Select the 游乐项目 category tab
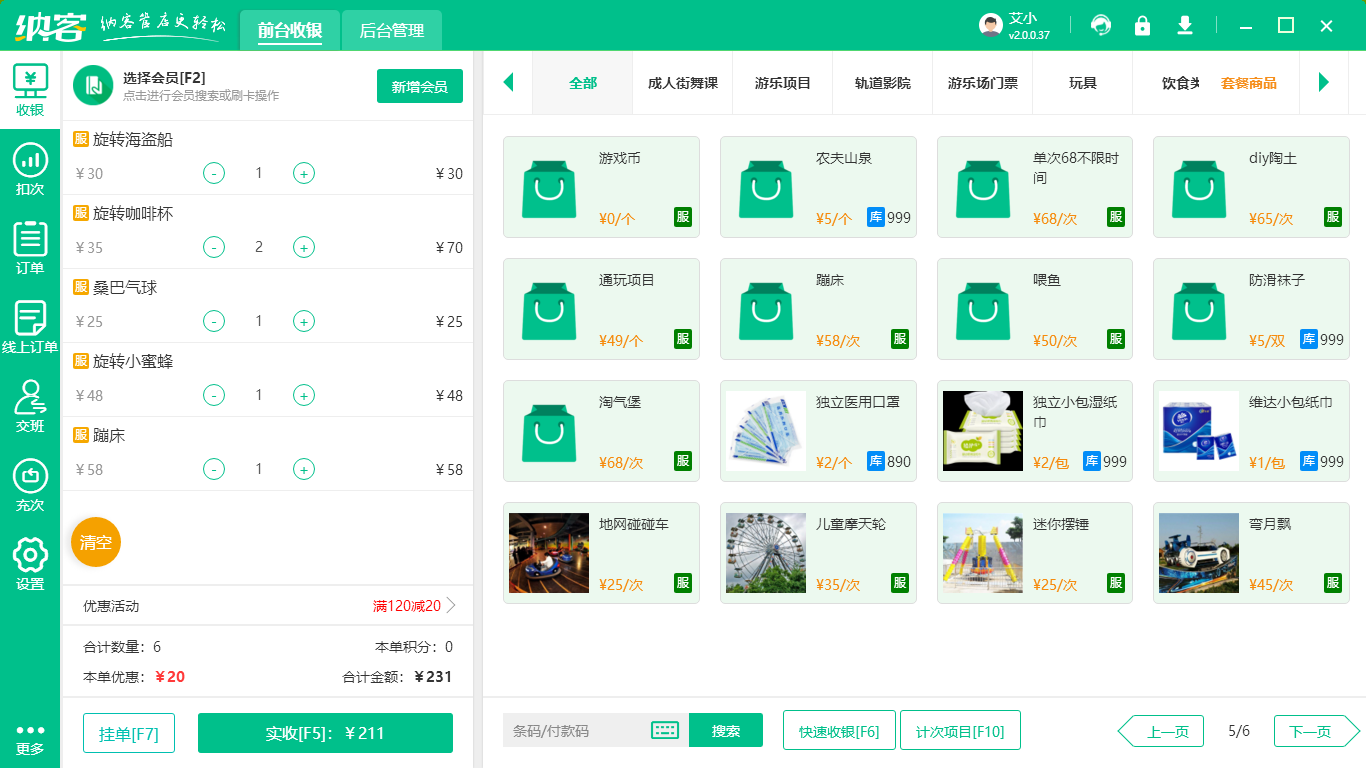The image size is (1366, 768). click(782, 83)
